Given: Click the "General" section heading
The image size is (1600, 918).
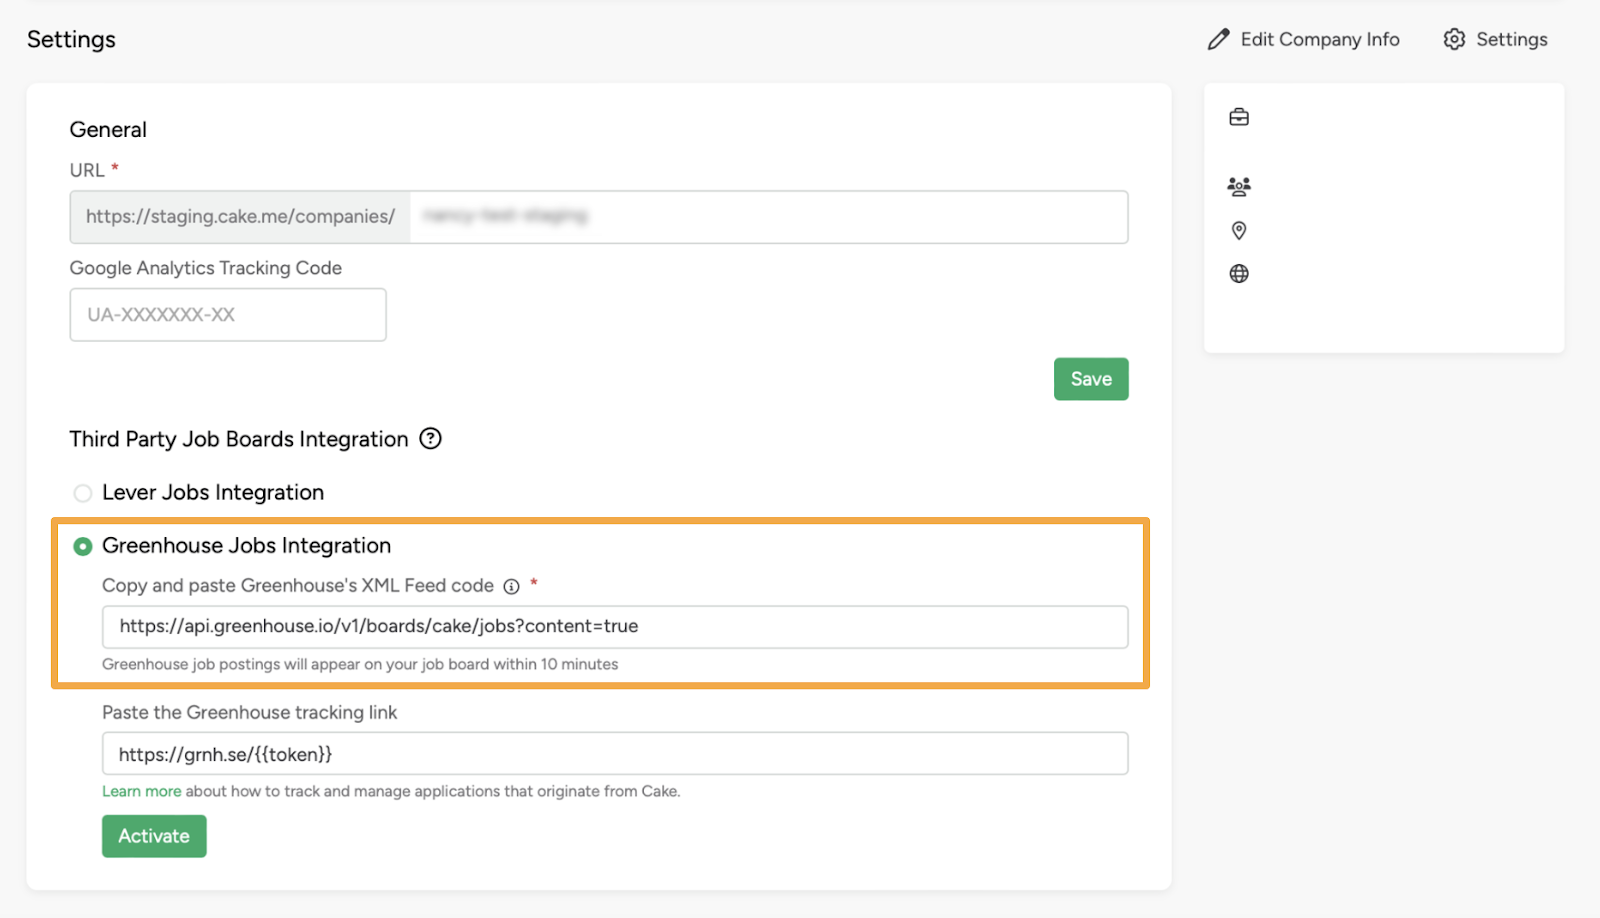Looking at the screenshot, I should point(108,130).
